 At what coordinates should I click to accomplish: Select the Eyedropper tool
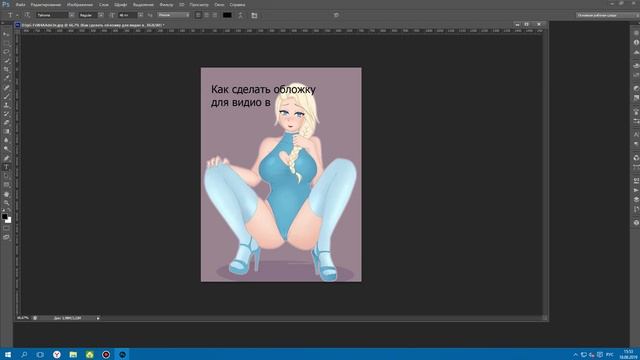pyautogui.click(x=6, y=78)
